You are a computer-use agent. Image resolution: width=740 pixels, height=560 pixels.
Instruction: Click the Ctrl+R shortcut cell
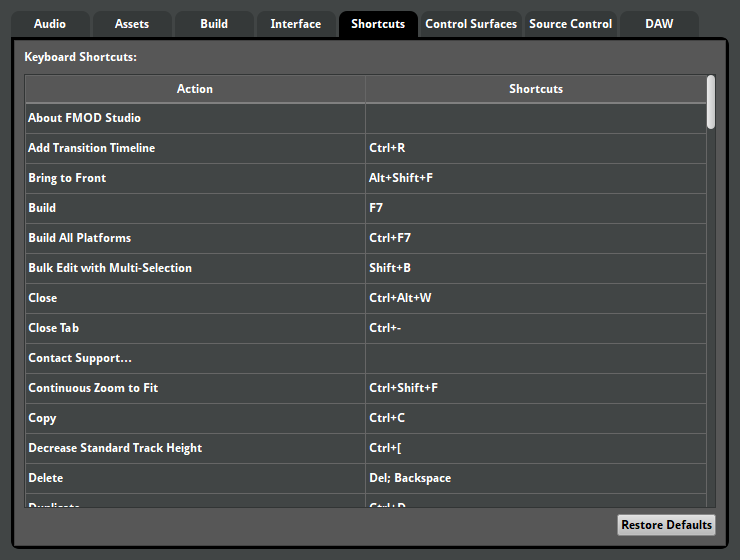click(x=536, y=148)
